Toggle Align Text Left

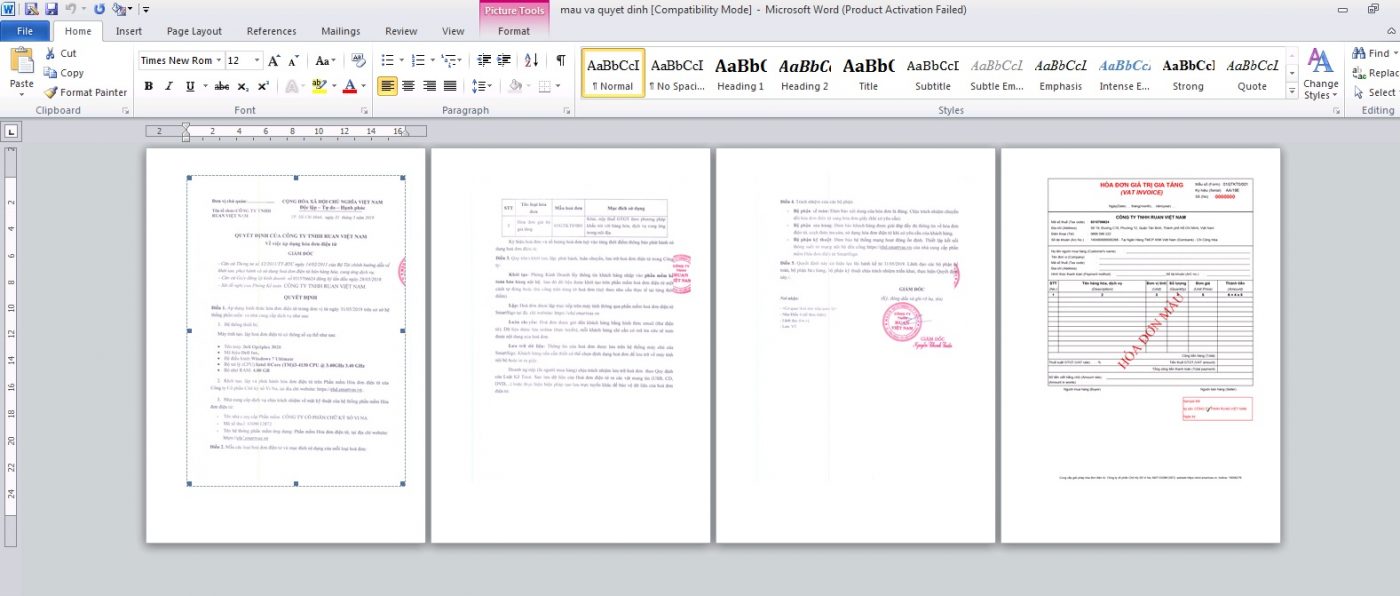click(388, 86)
